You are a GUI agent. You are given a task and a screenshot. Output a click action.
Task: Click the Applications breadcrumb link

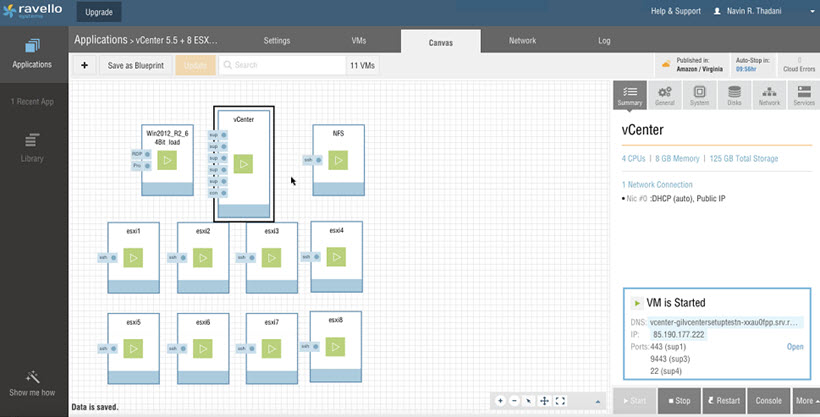[100, 40]
